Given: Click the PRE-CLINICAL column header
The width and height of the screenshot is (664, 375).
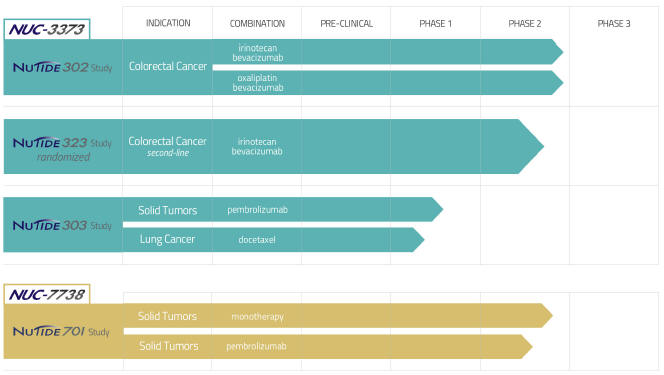Looking at the screenshot, I should [346, 23].
